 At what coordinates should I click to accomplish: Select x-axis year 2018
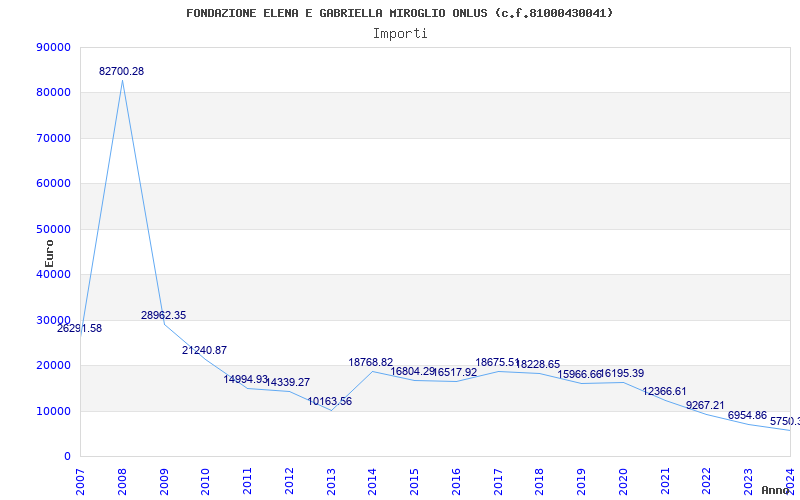(x=539, y=482)
